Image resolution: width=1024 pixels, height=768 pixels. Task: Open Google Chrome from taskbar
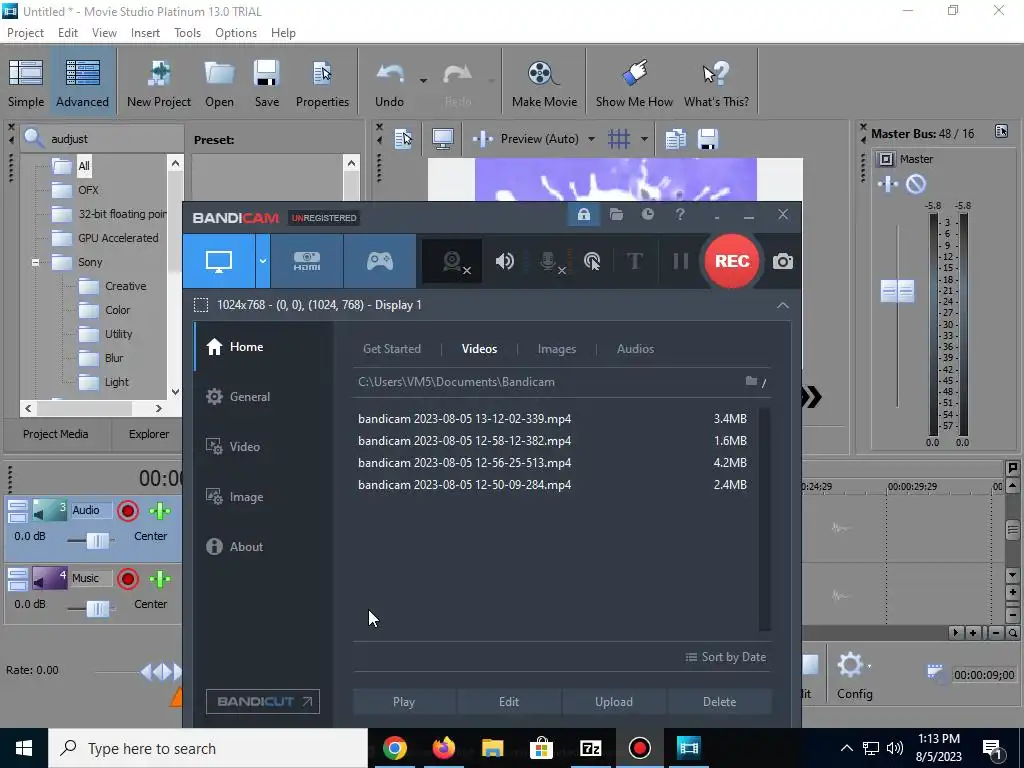tap(394, 748)
